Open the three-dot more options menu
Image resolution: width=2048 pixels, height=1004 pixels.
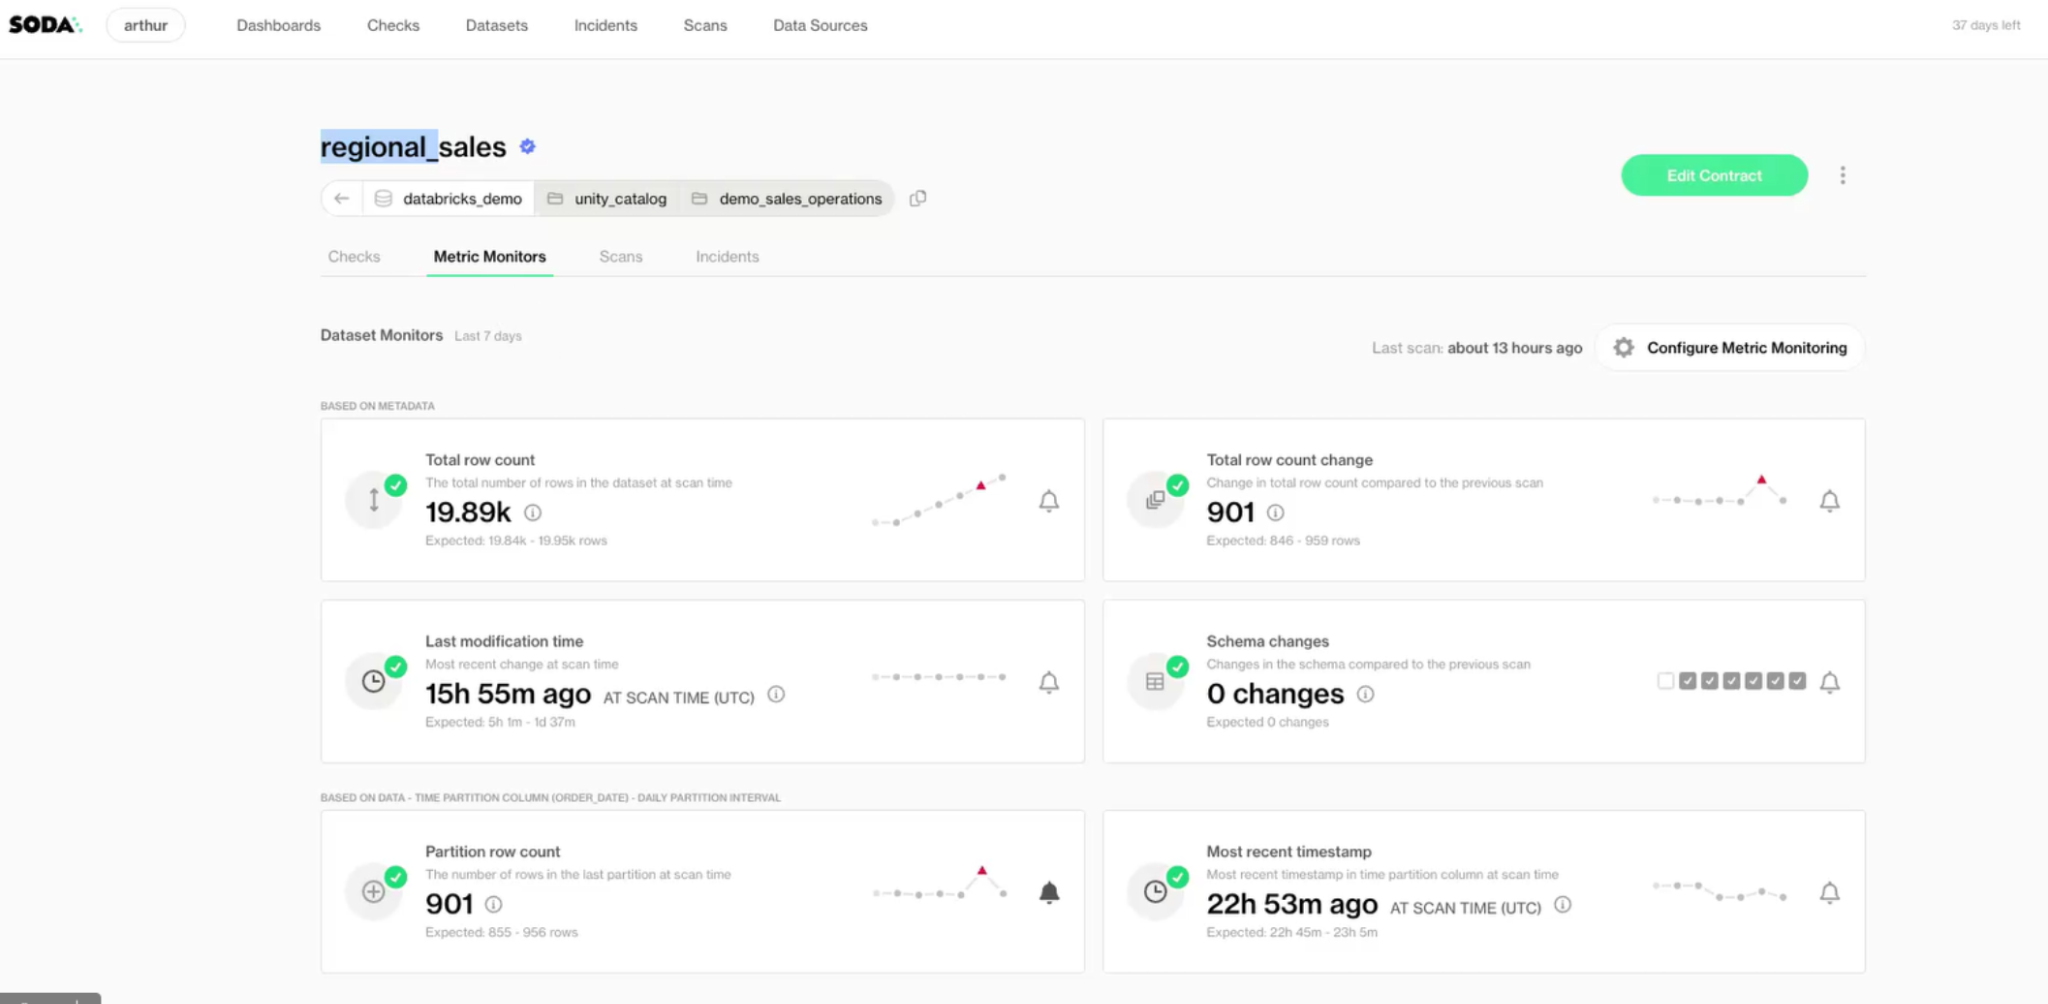click(1843, 176)
